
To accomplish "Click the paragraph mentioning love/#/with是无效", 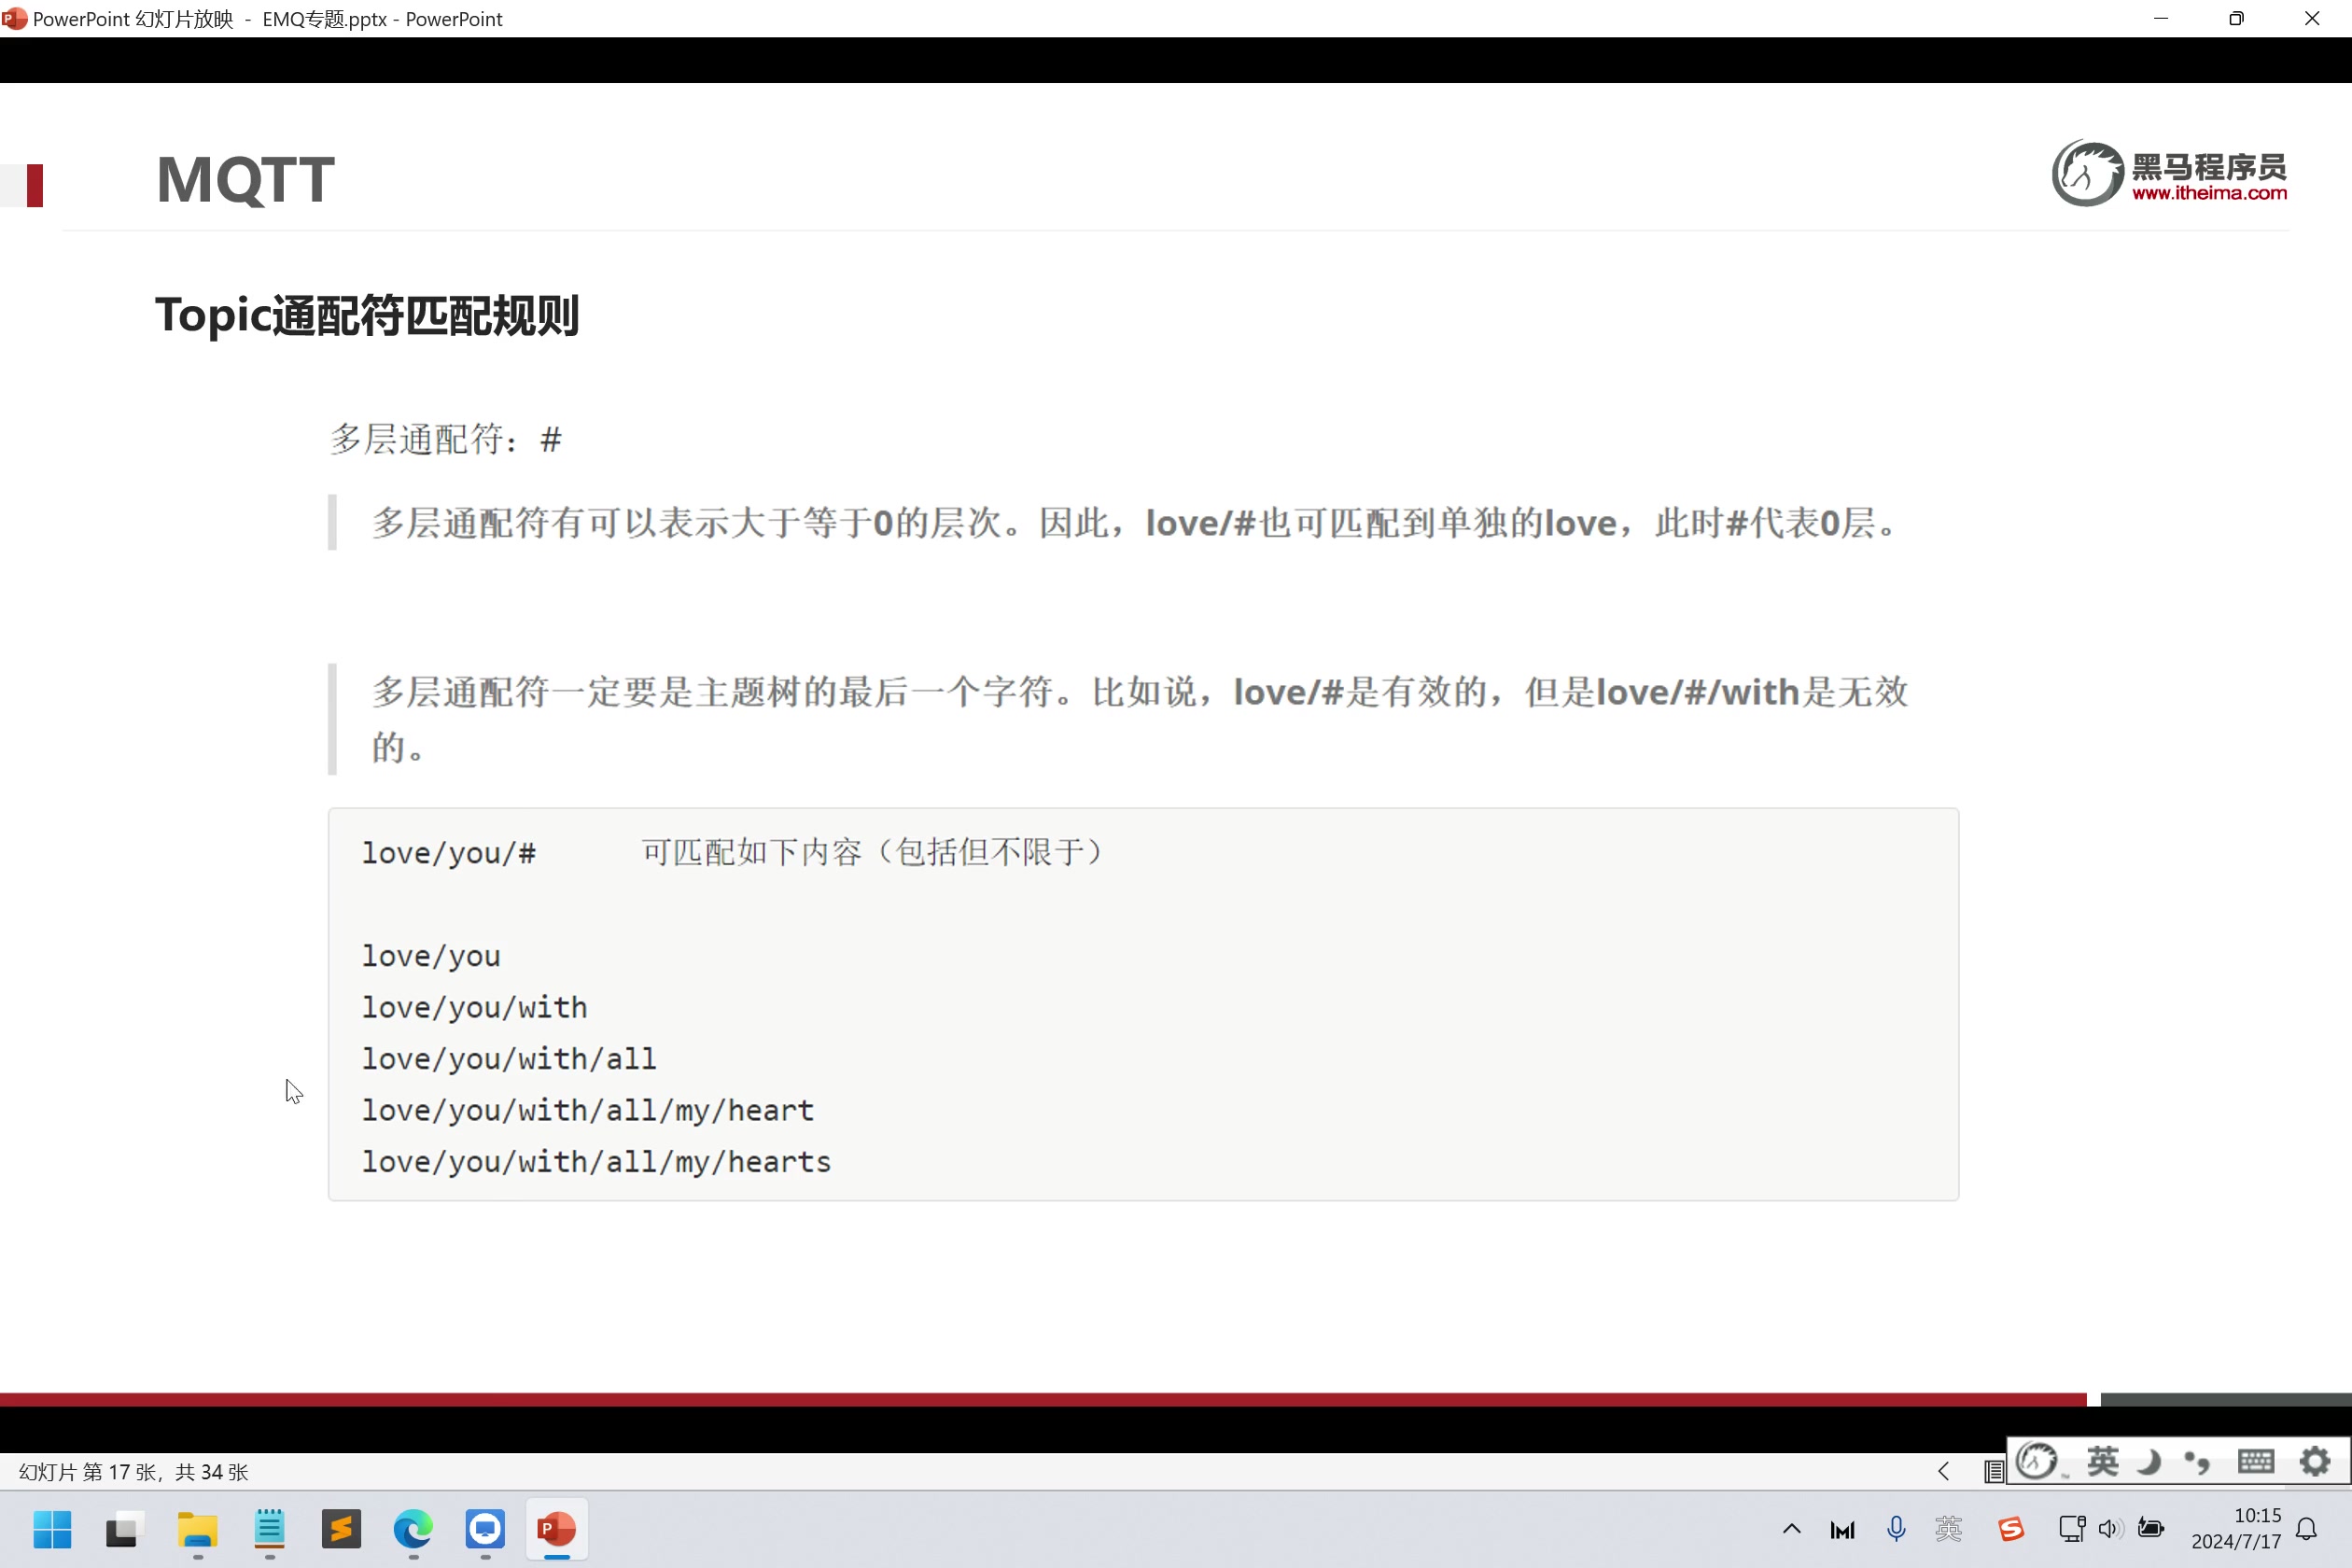I will 1140,718.
